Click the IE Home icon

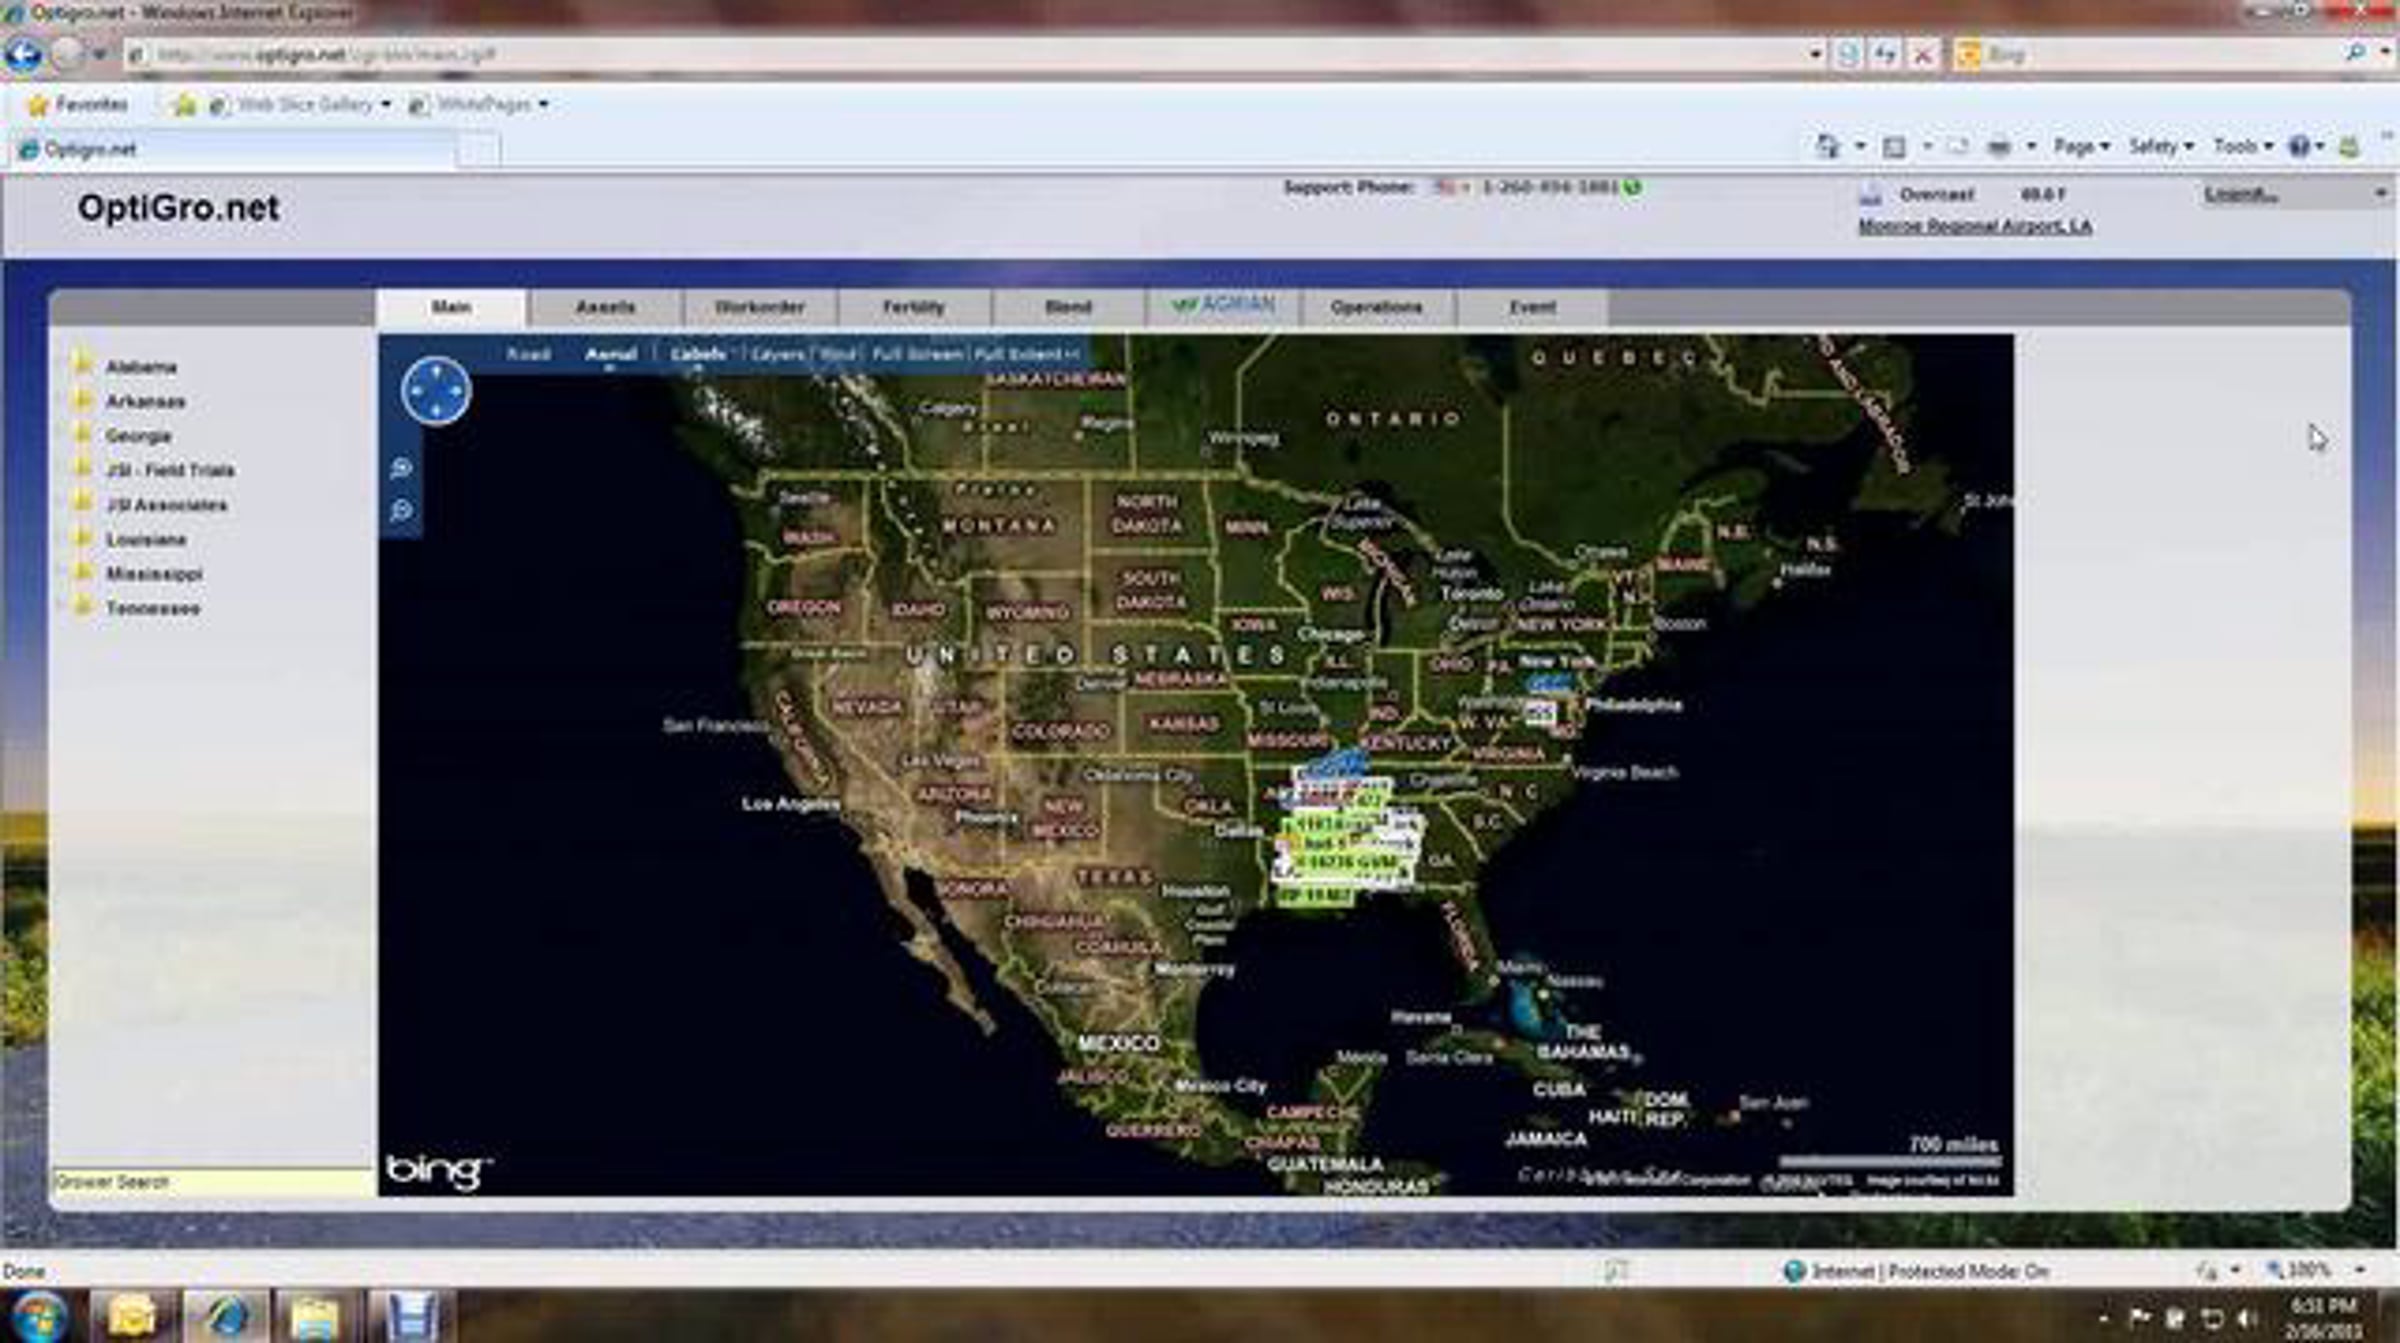[x=1827, y=147]
